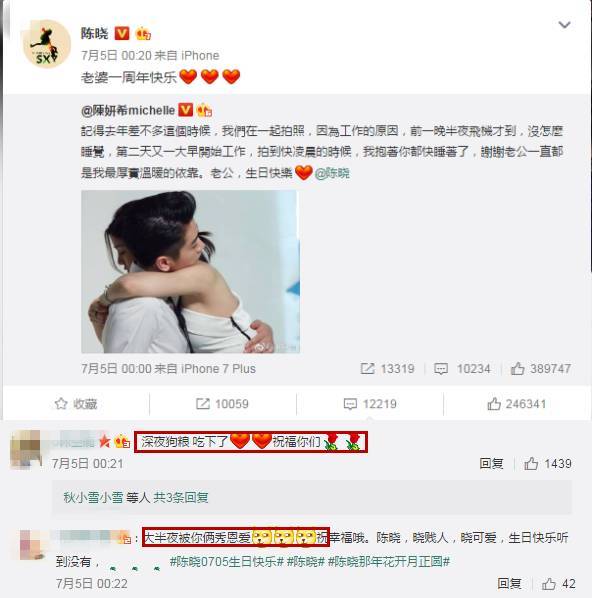Like the first comment with 1439 likes
The image size is (592, 598).
(x=548, y=464)
